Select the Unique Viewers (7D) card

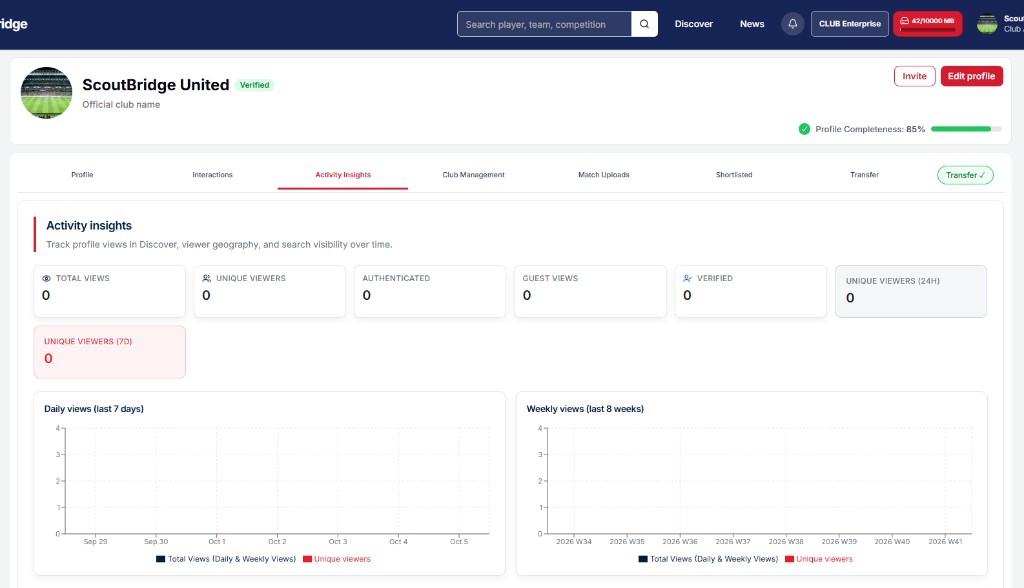(109, 352)
